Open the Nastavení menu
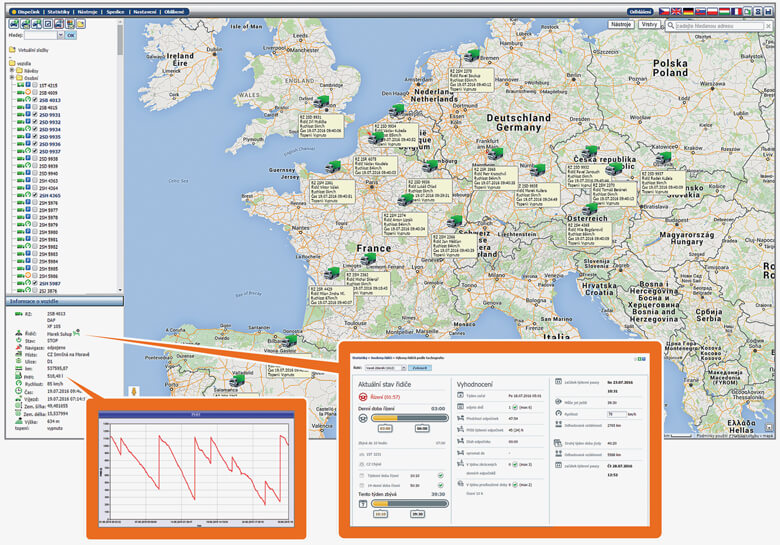Image resolution: width=780 pixels, height=545 pixels. coord(145,11)
